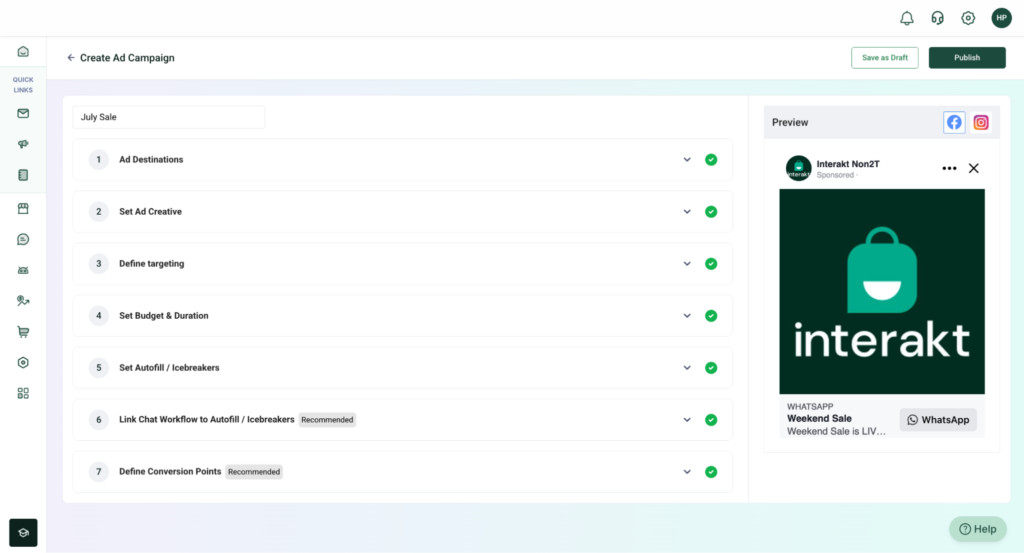Open the user analytics icon in sidebar
This screenshot has width=1024, height=553.
click(23, 301)
